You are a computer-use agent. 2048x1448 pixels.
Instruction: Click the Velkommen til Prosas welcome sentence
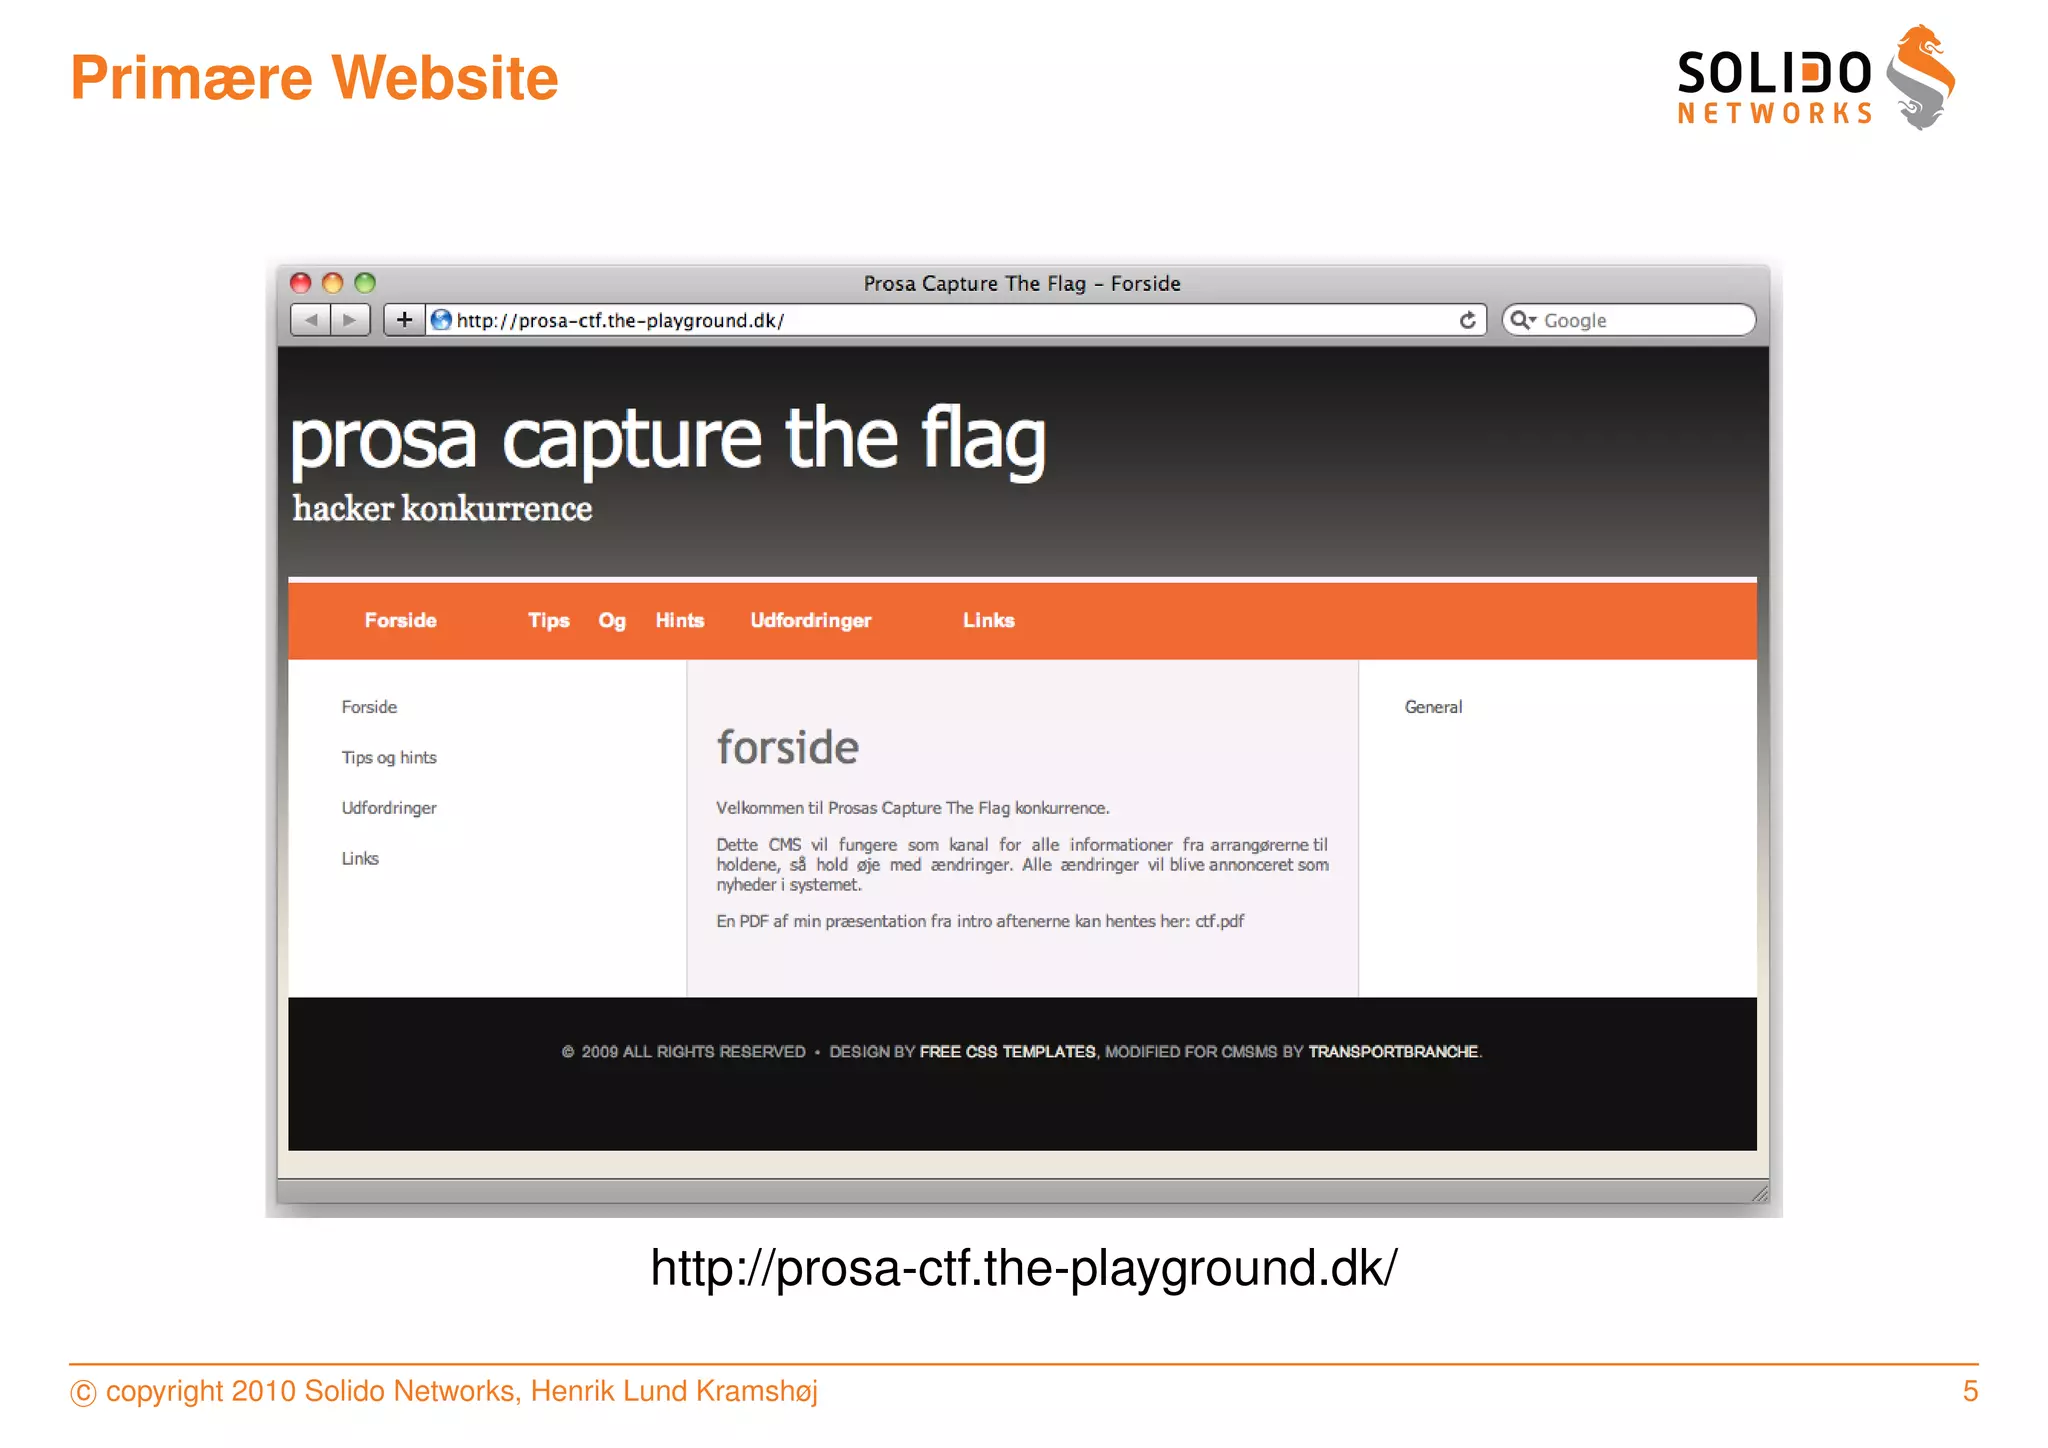[913, 808]
